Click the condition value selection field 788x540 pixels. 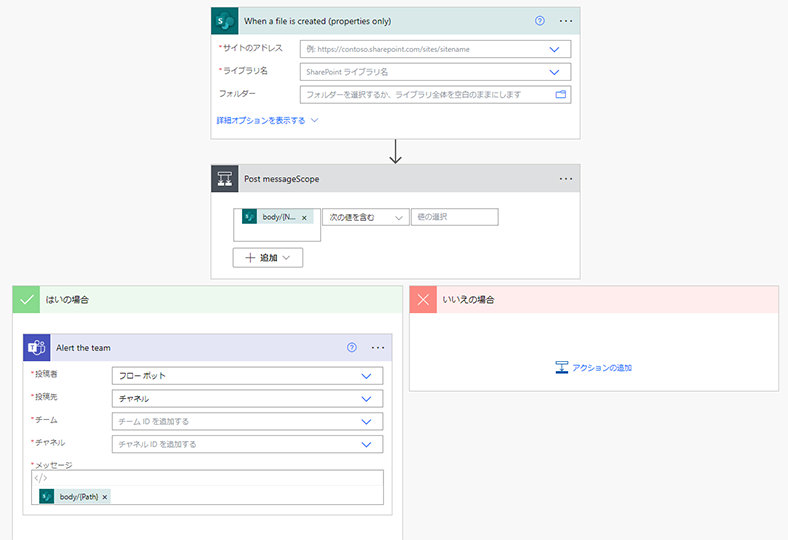click(x=455, y=217)
